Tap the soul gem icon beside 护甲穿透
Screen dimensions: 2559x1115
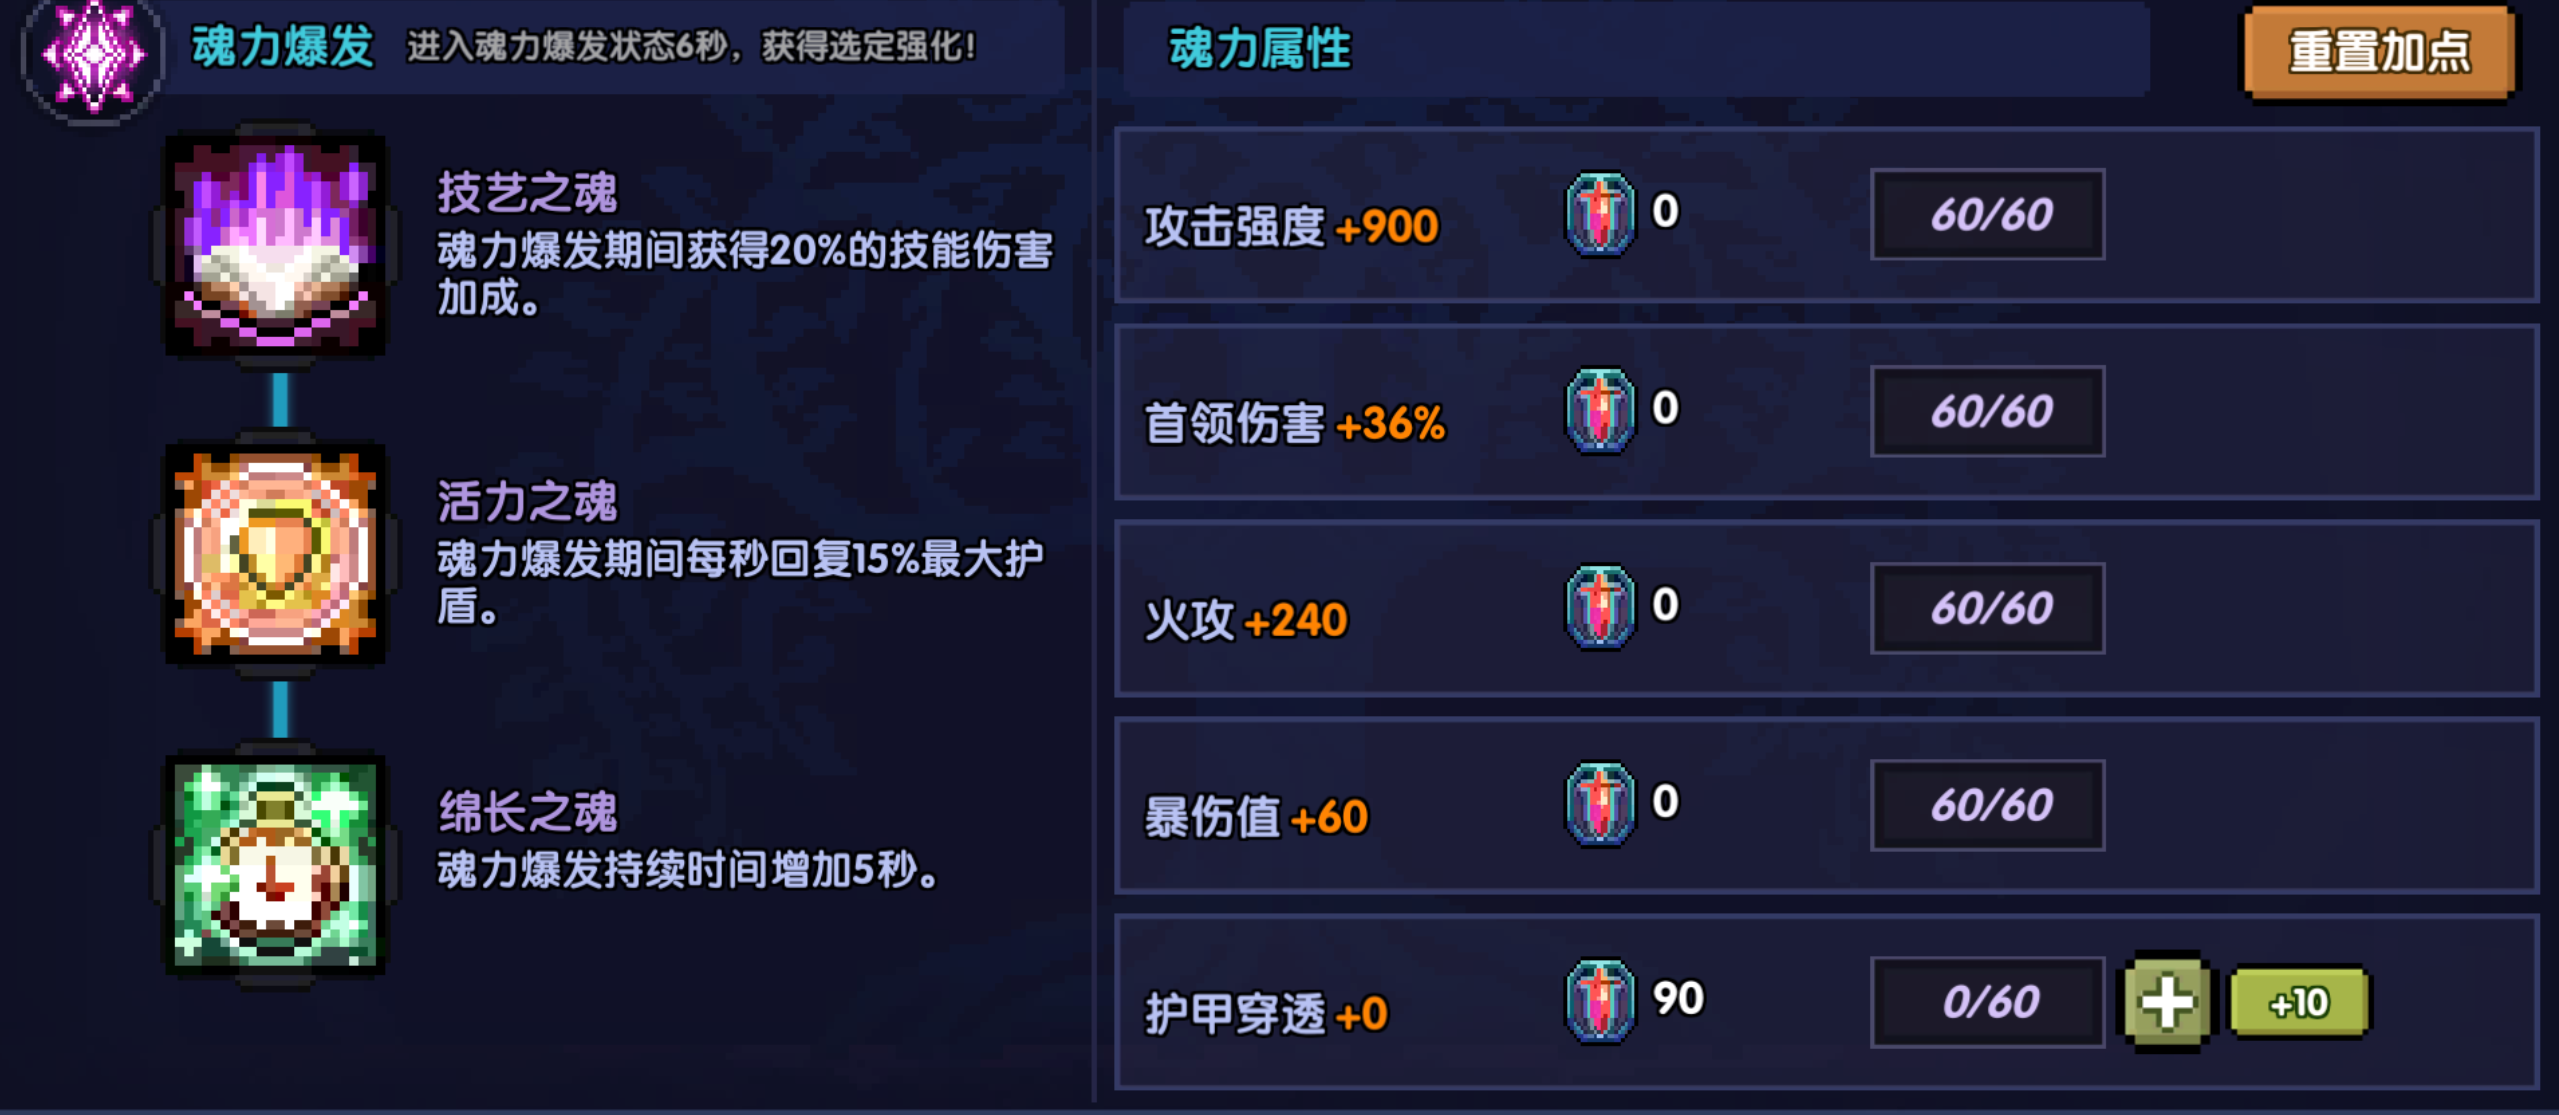coord(1600,1002)
